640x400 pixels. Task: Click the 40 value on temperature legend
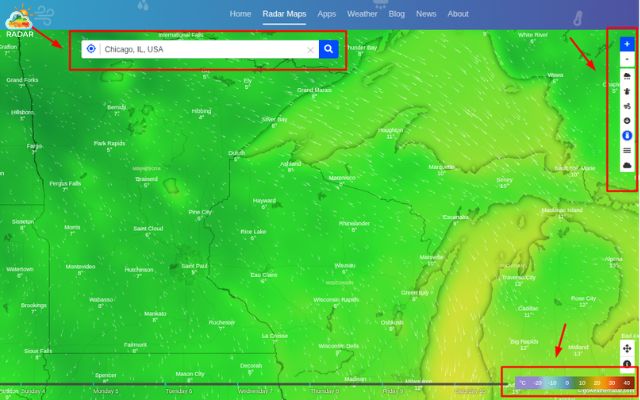pyautogui.click(x=627, y=383)
